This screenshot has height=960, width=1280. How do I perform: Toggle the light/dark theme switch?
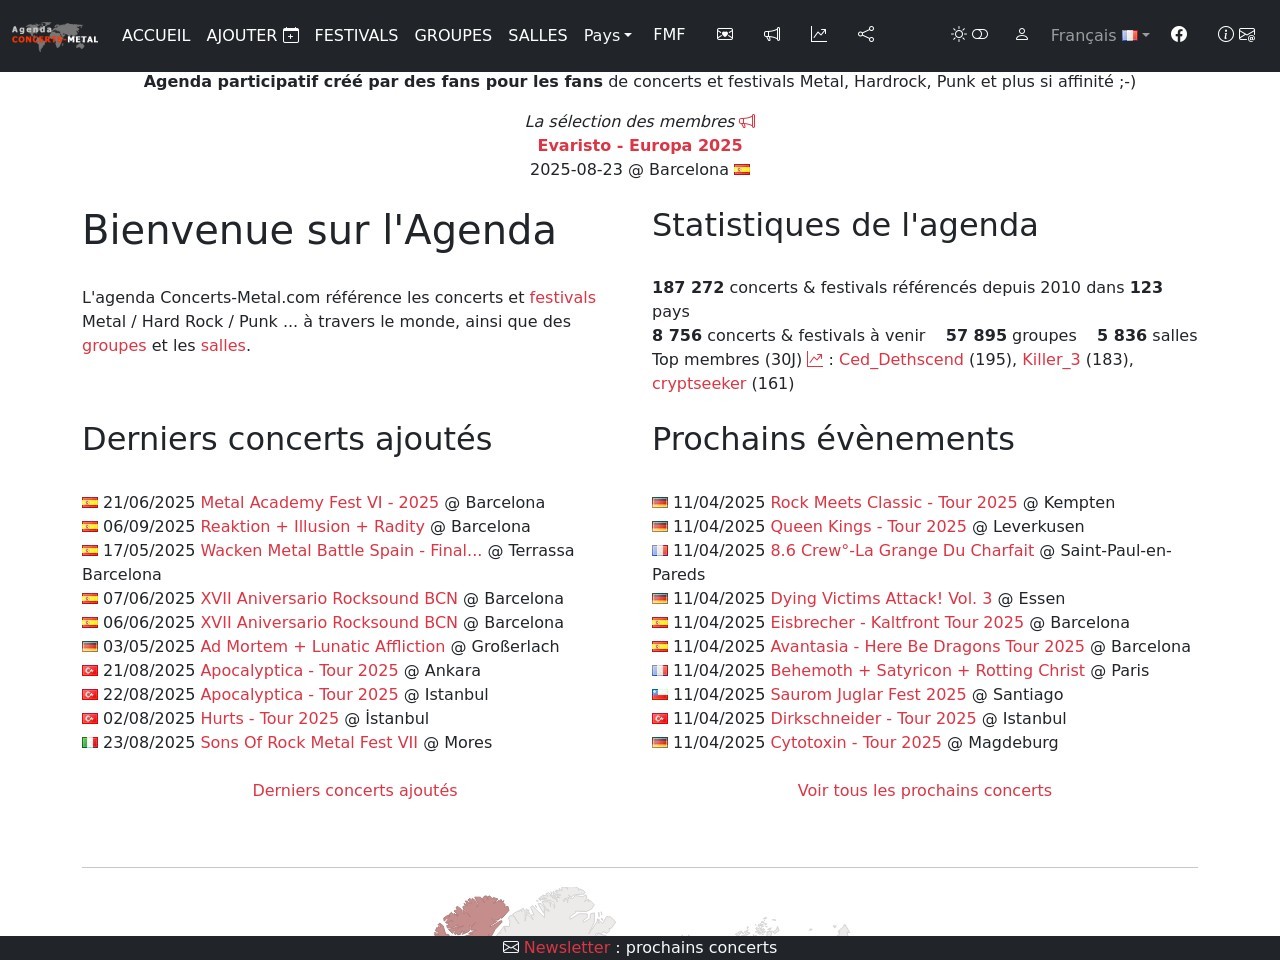coord(970,34)
